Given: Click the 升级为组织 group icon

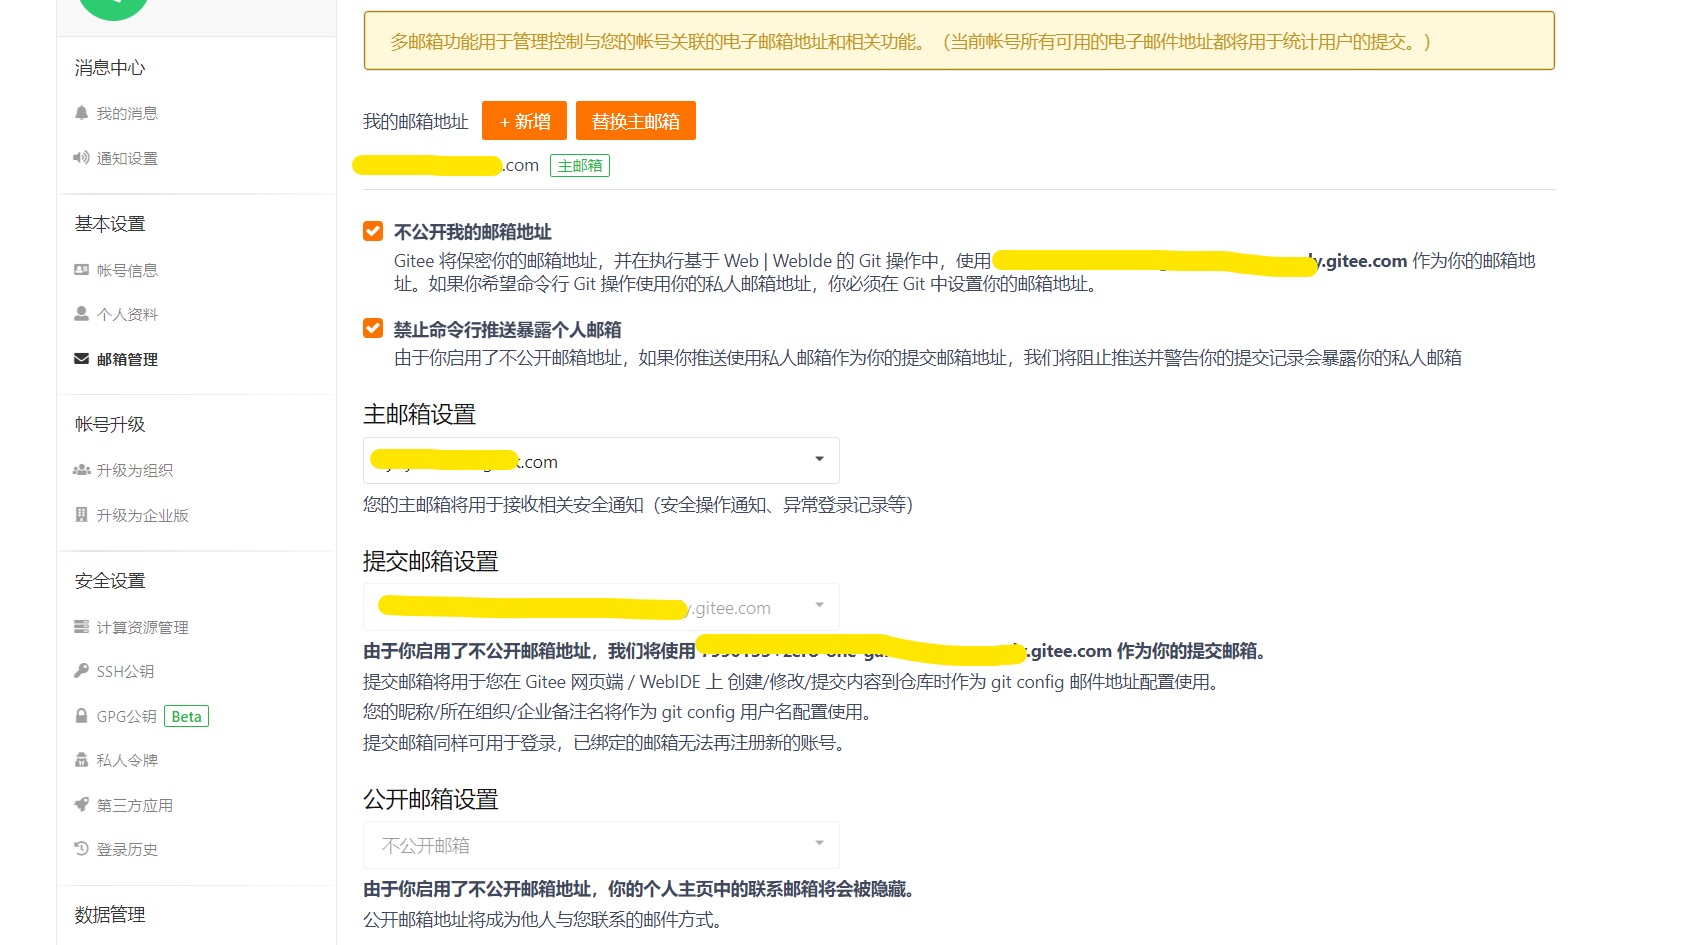Looking at the screenshot, I should [x=82, y=470].
